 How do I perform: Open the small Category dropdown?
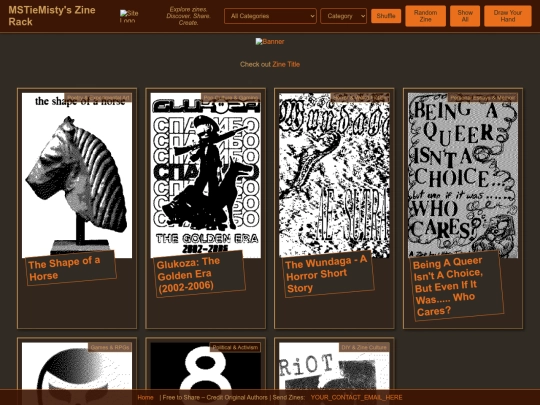pyautogui.click(x=343, y=16)
